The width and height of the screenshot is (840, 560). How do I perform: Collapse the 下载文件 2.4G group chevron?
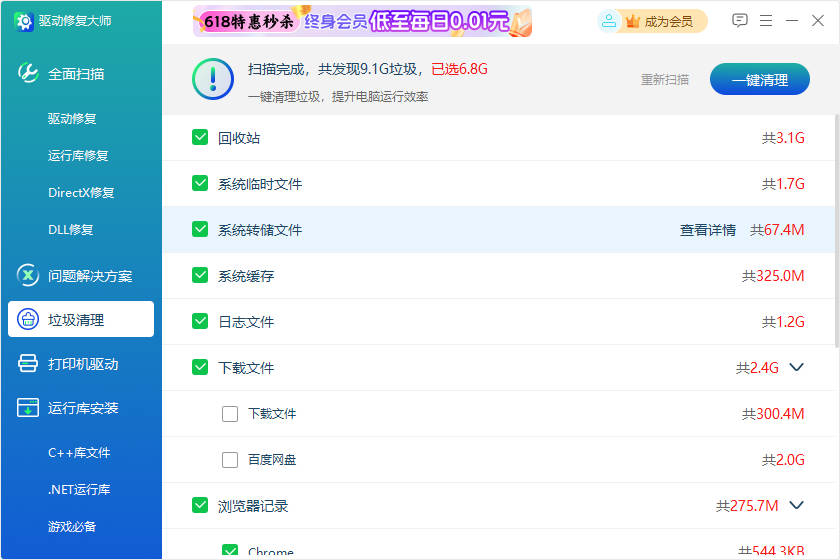[x=797, y=368]
